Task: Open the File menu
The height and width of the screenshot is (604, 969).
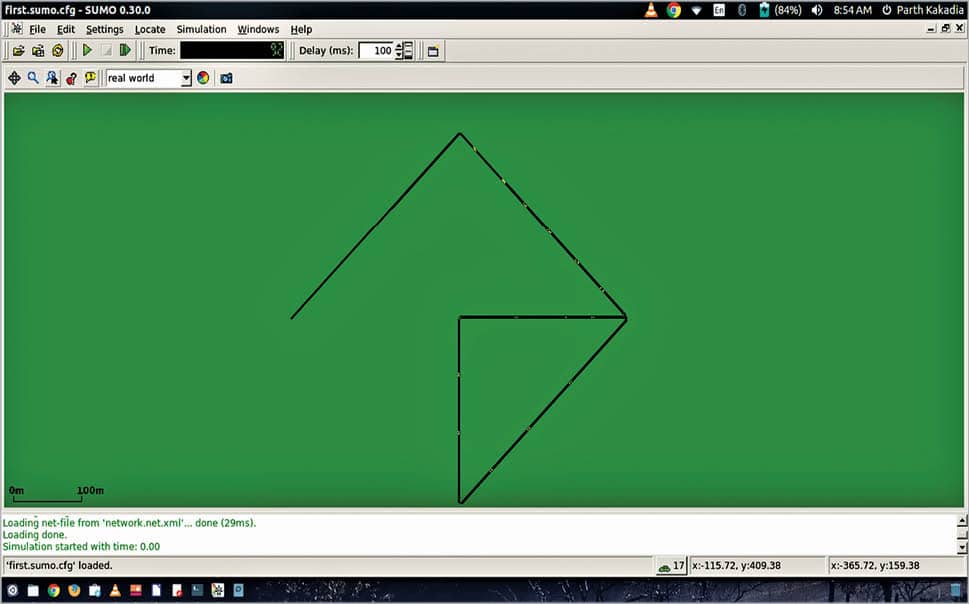Action: point(37,29)
